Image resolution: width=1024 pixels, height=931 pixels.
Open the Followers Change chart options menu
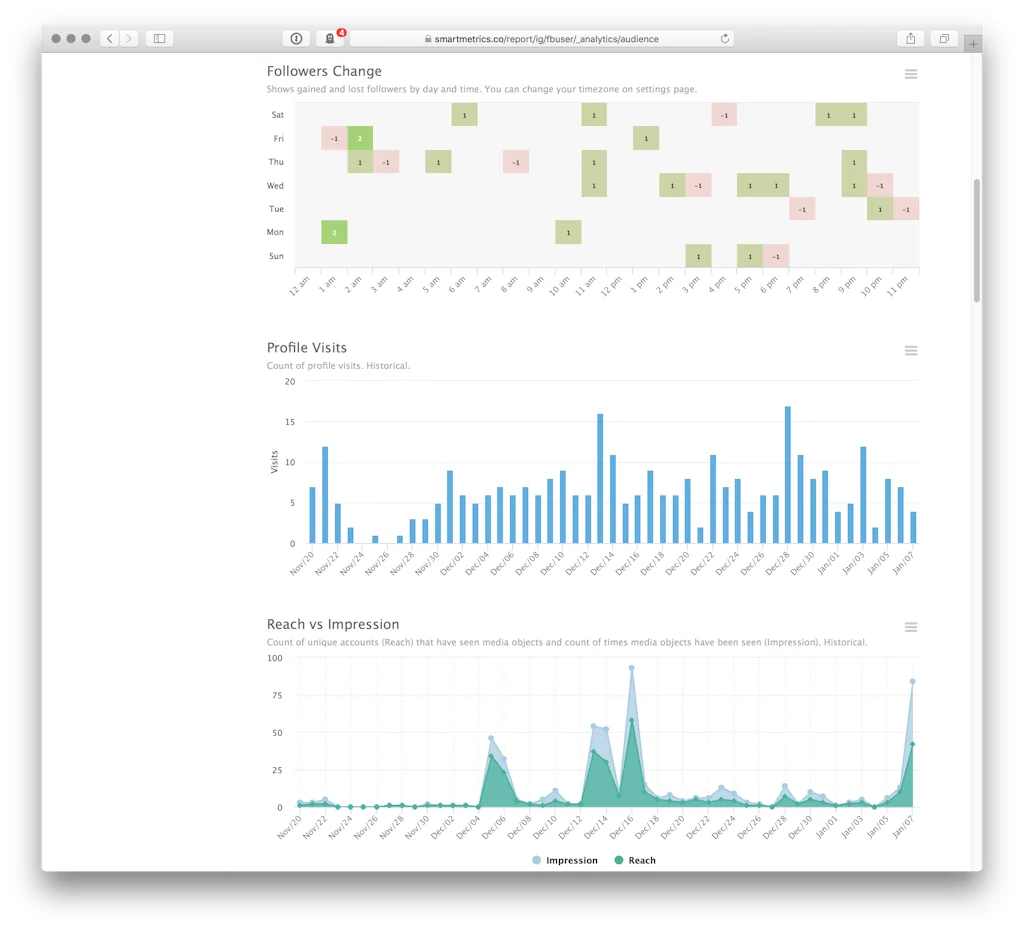click(x=911, y=73)
